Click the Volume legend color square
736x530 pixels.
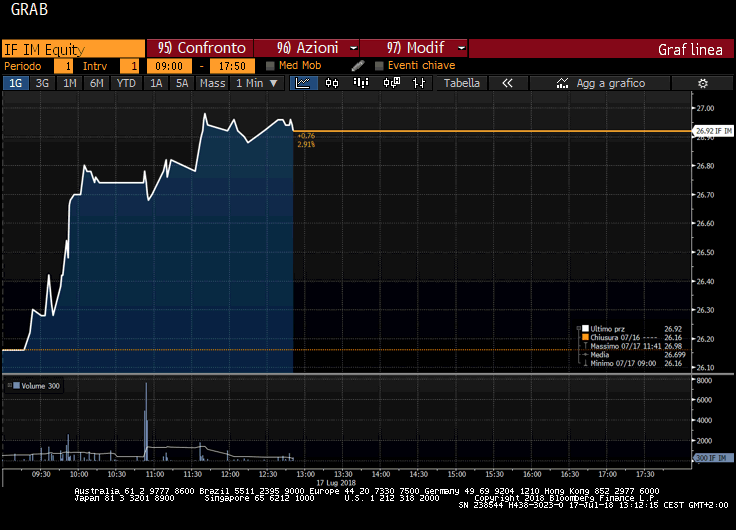[x=17, y=386]
